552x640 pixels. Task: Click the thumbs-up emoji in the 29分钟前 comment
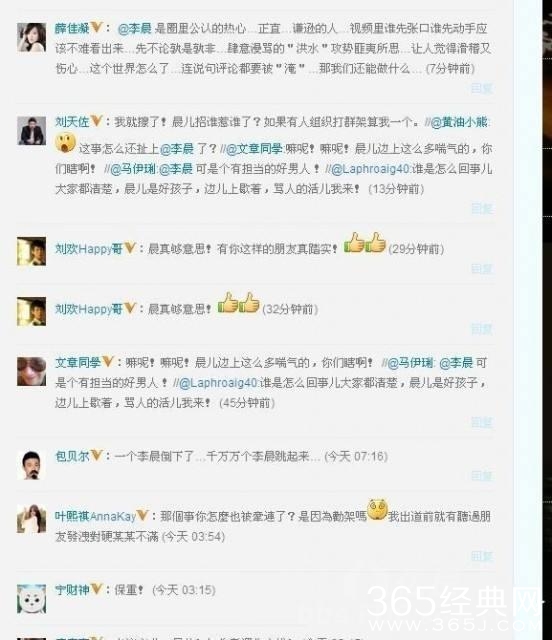click(x=365, y=243)
